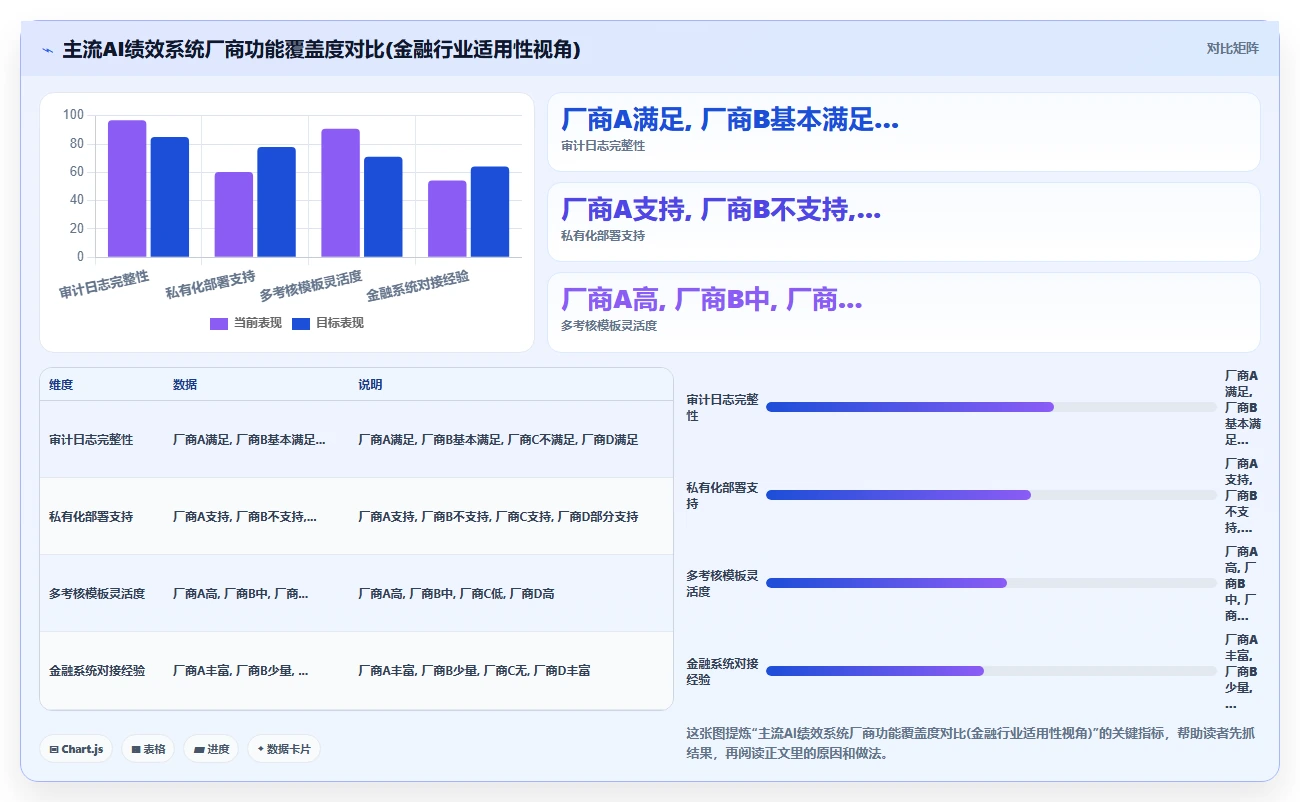Click the purple bar for 多考核模板灵活度

pos(341,193)
